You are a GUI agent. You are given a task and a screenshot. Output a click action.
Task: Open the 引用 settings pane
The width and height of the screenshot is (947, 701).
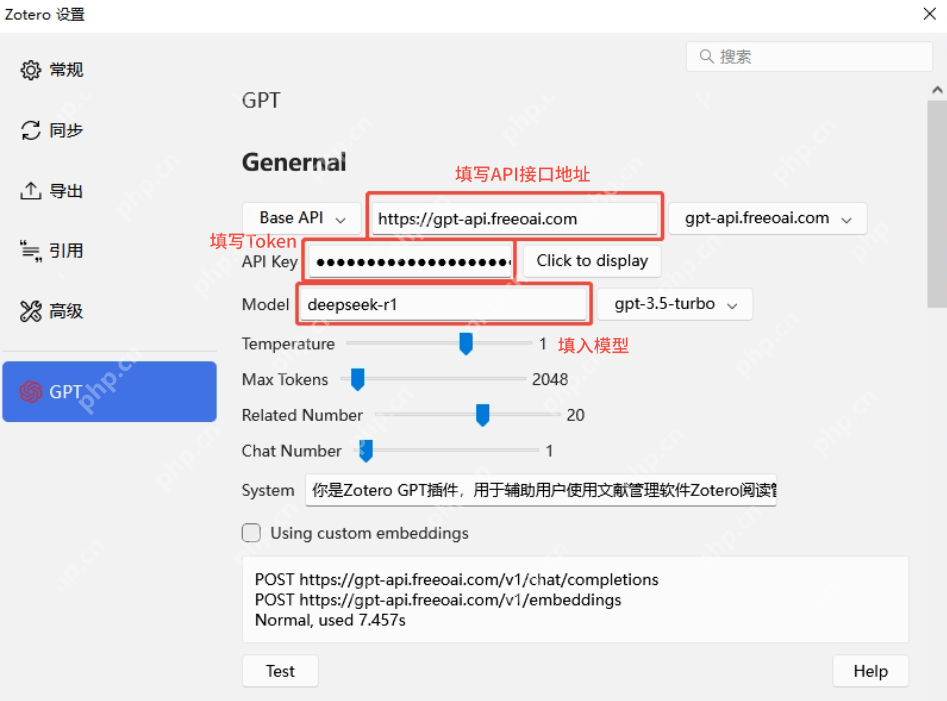click(x=109, y=251)
